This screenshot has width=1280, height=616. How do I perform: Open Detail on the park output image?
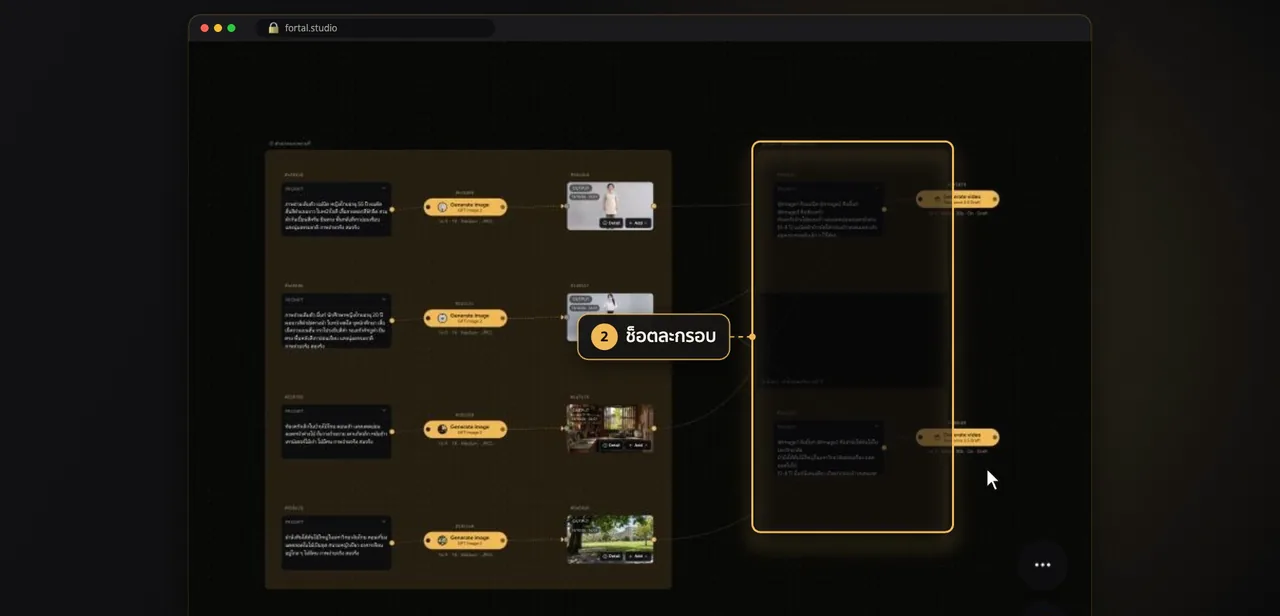coord(611,556)
